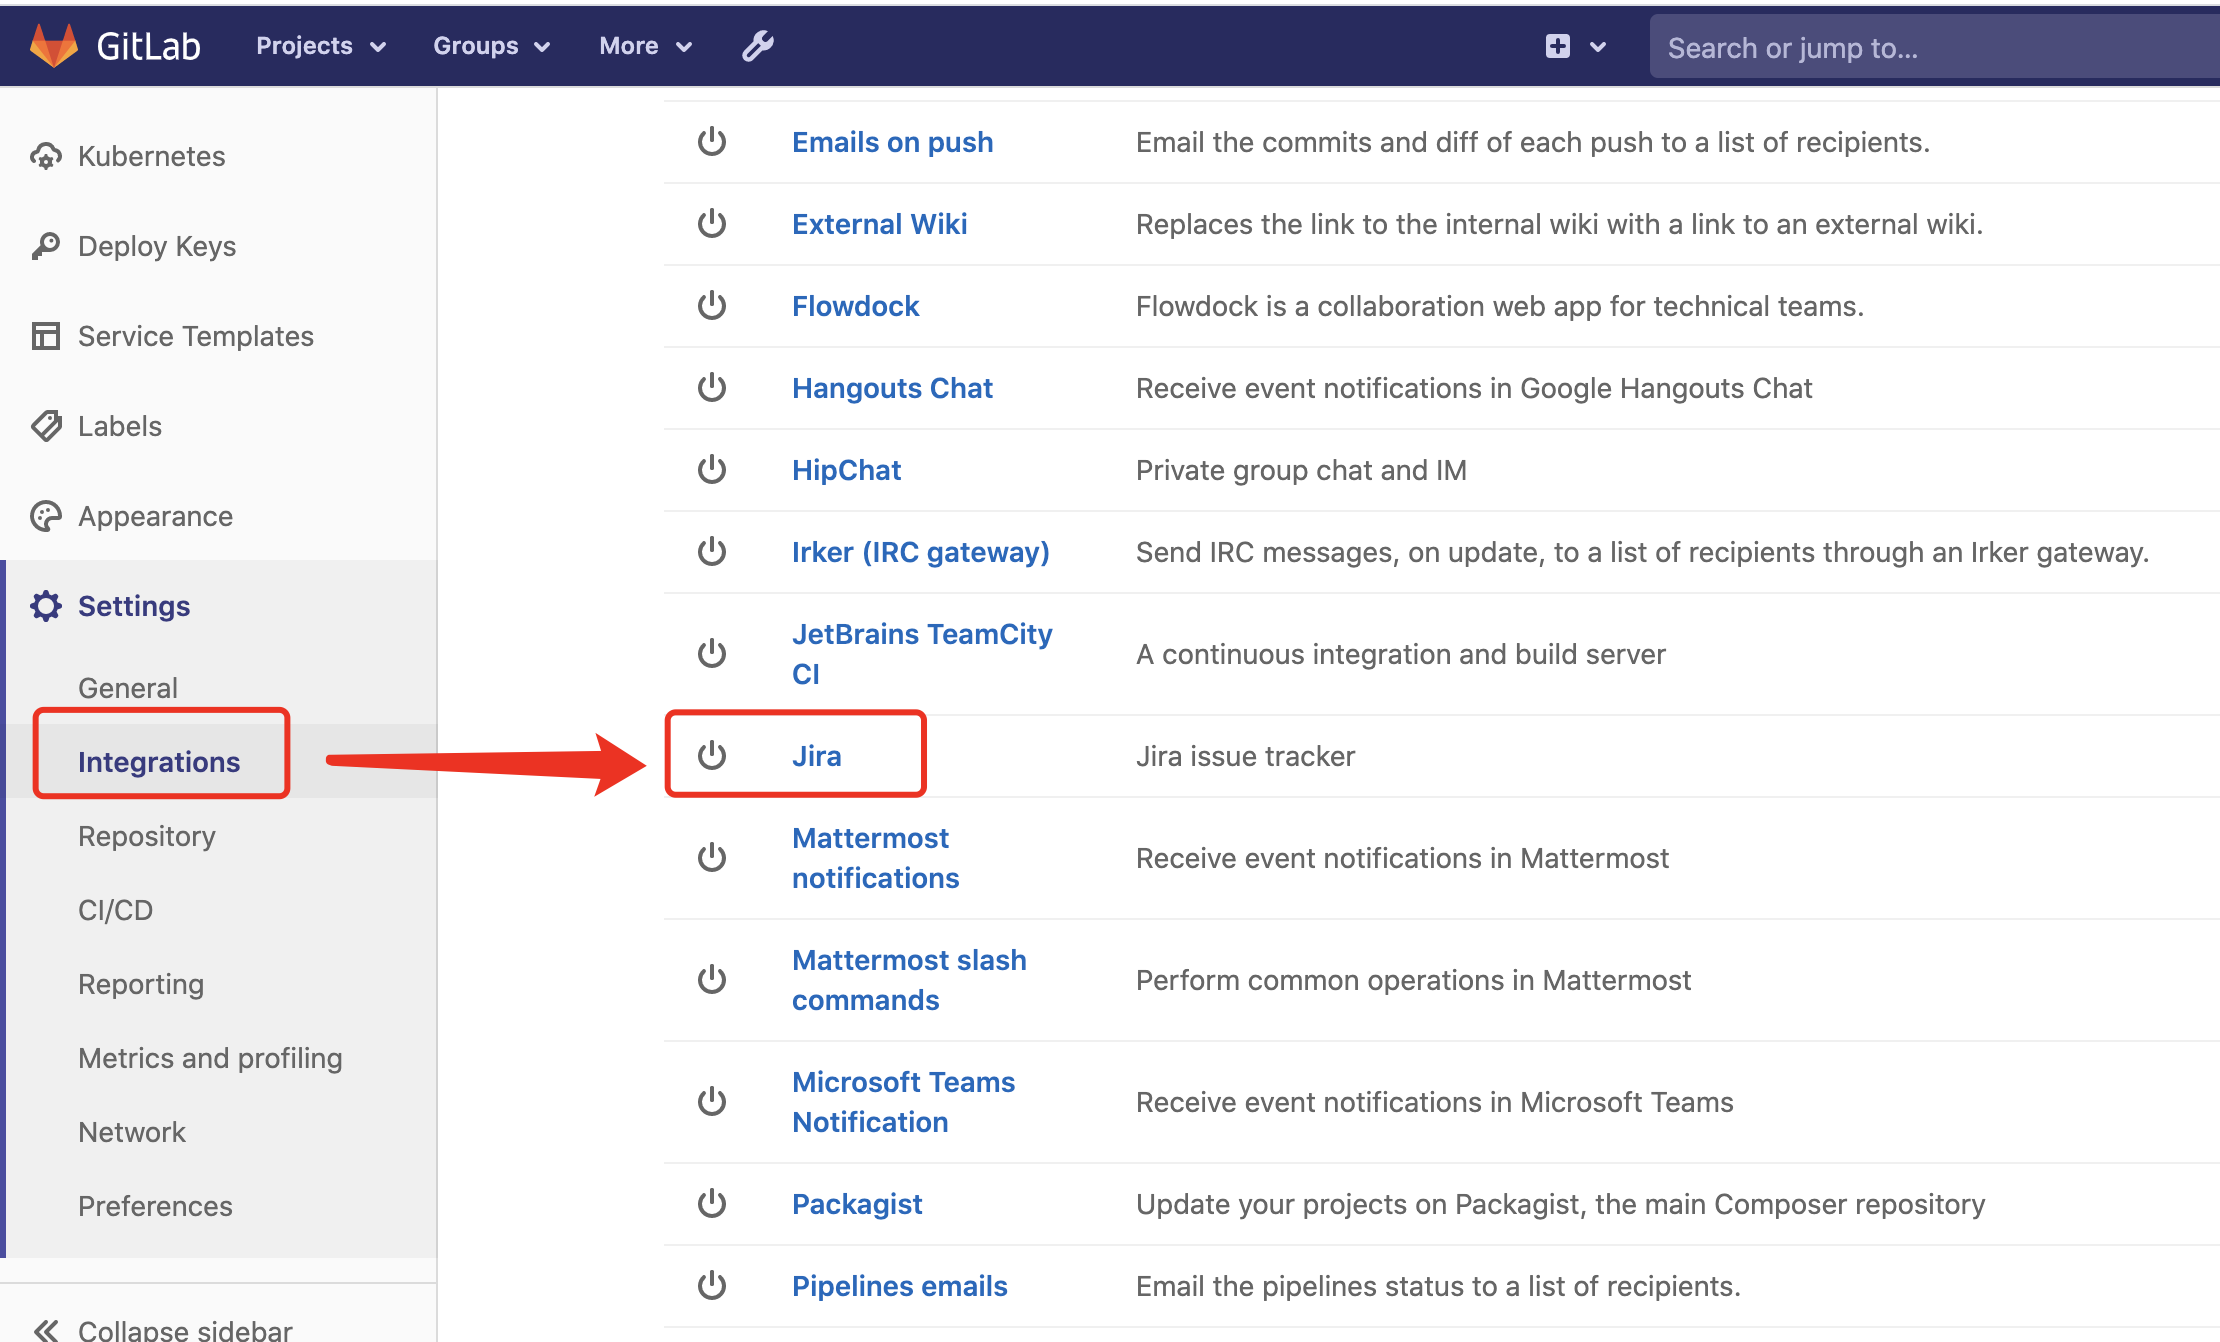Screen dimensions: 2220x1342
Task: Click the GitLab wordmark text
Action: (x=149, y=46)
